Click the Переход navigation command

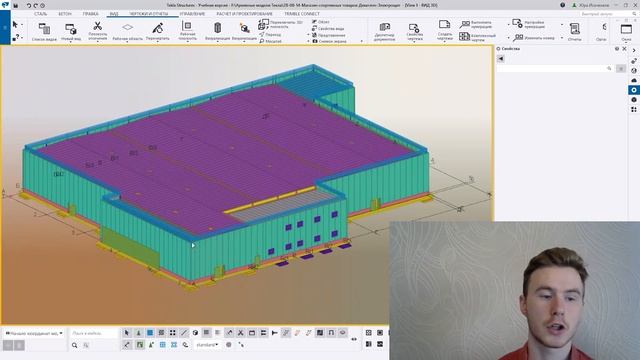tap(270, 35)
